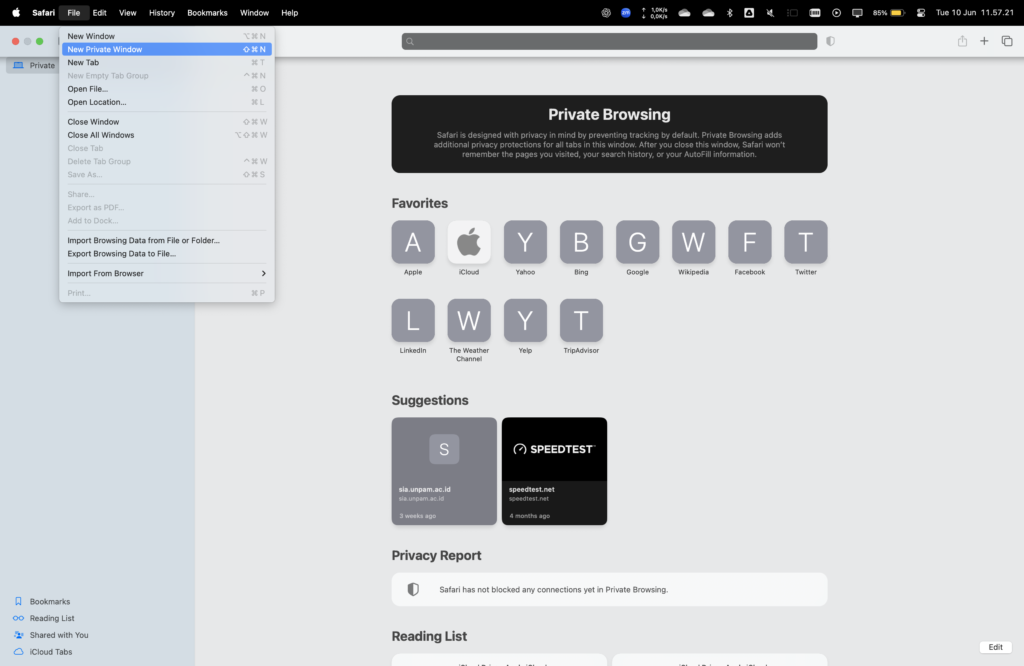
Task: Click the Privacy Report status row
Action: 609,590
